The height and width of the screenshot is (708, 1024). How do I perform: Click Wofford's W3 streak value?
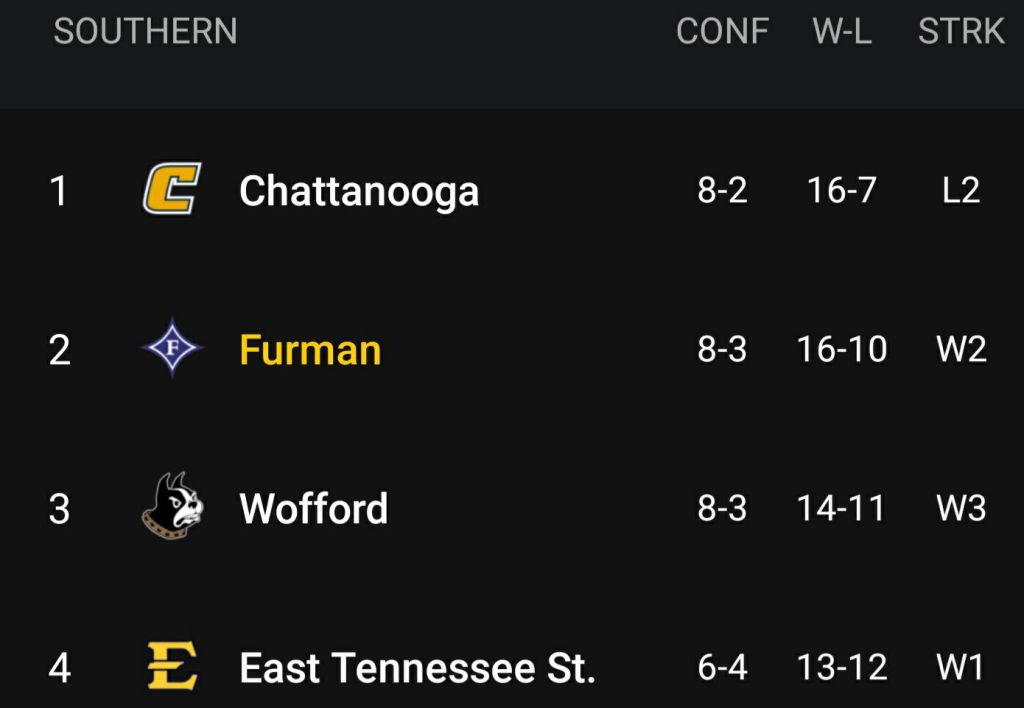point(961,508)
